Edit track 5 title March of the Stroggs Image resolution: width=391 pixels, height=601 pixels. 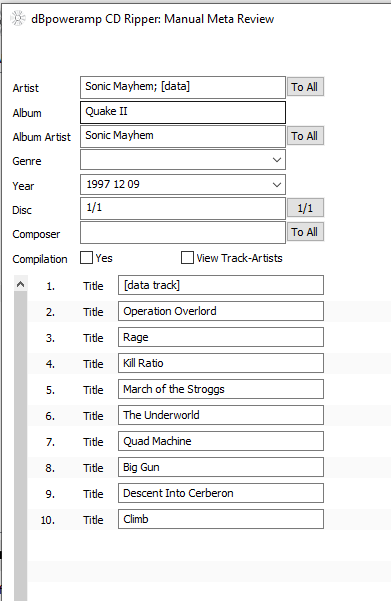221,389
